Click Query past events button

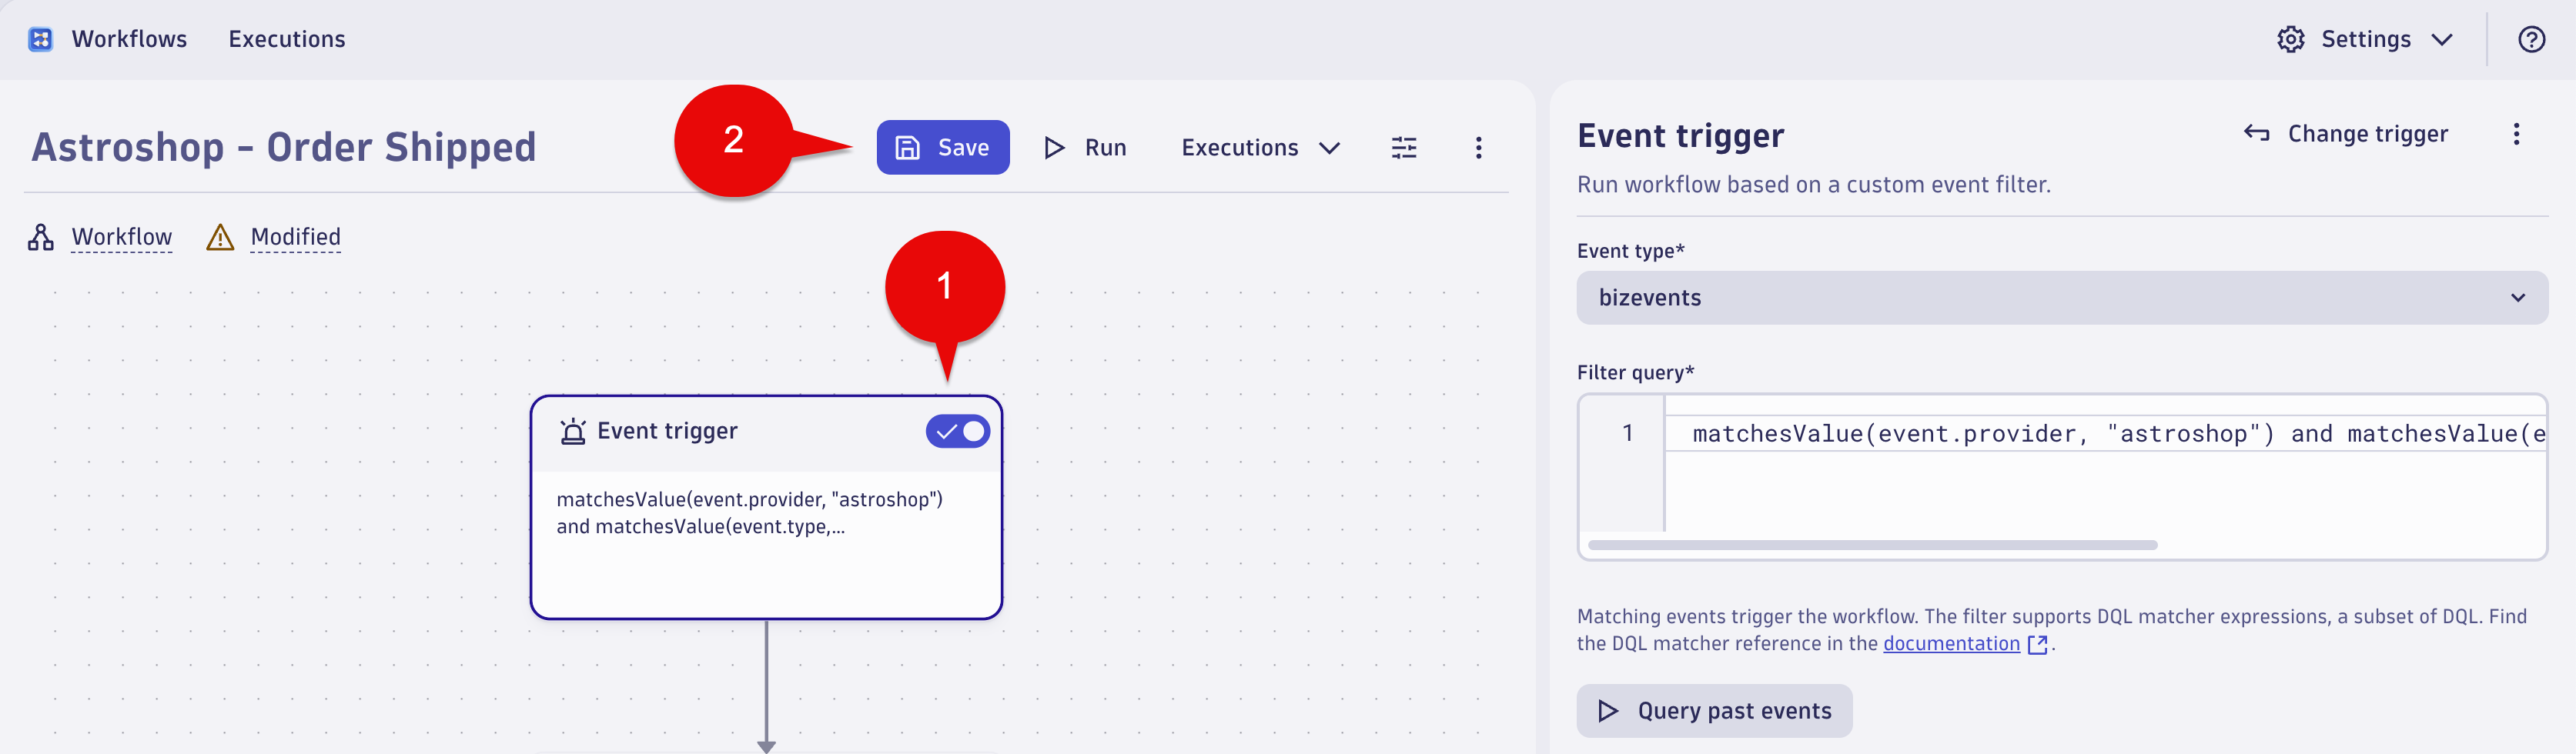pyautogui.click(x=1714, y=711)
